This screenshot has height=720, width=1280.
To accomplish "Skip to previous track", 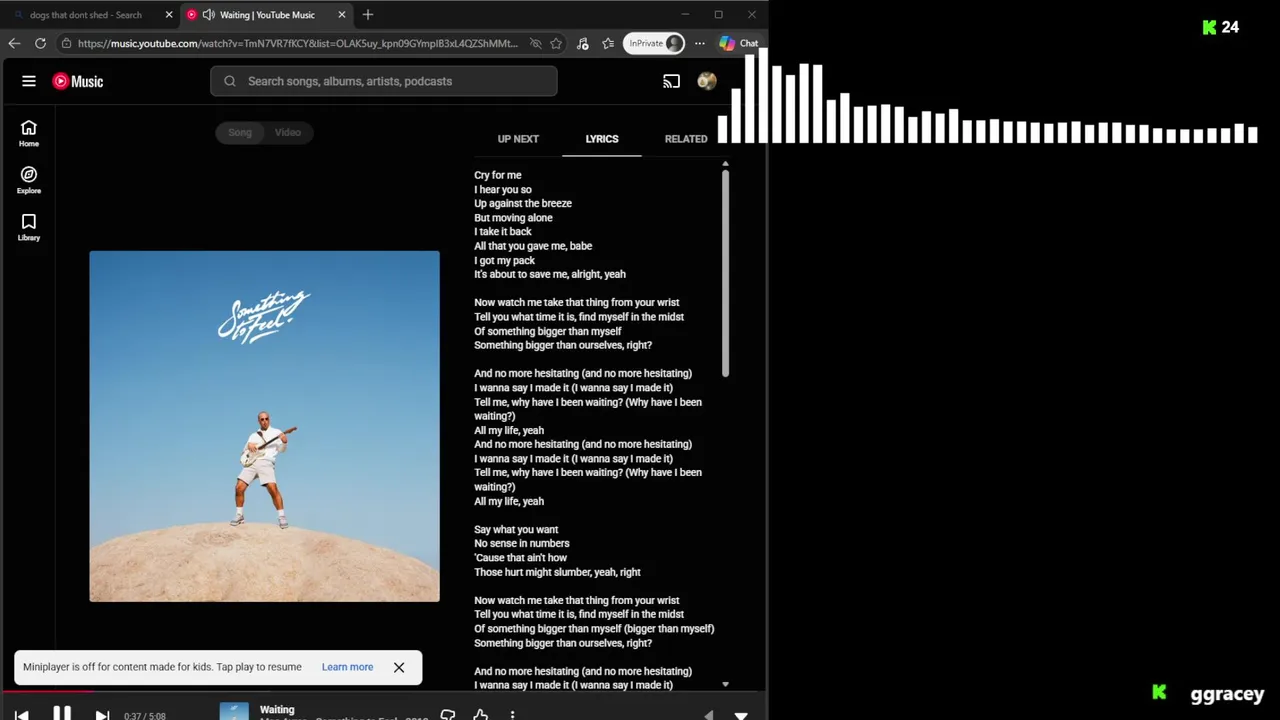I will [21, 714].
